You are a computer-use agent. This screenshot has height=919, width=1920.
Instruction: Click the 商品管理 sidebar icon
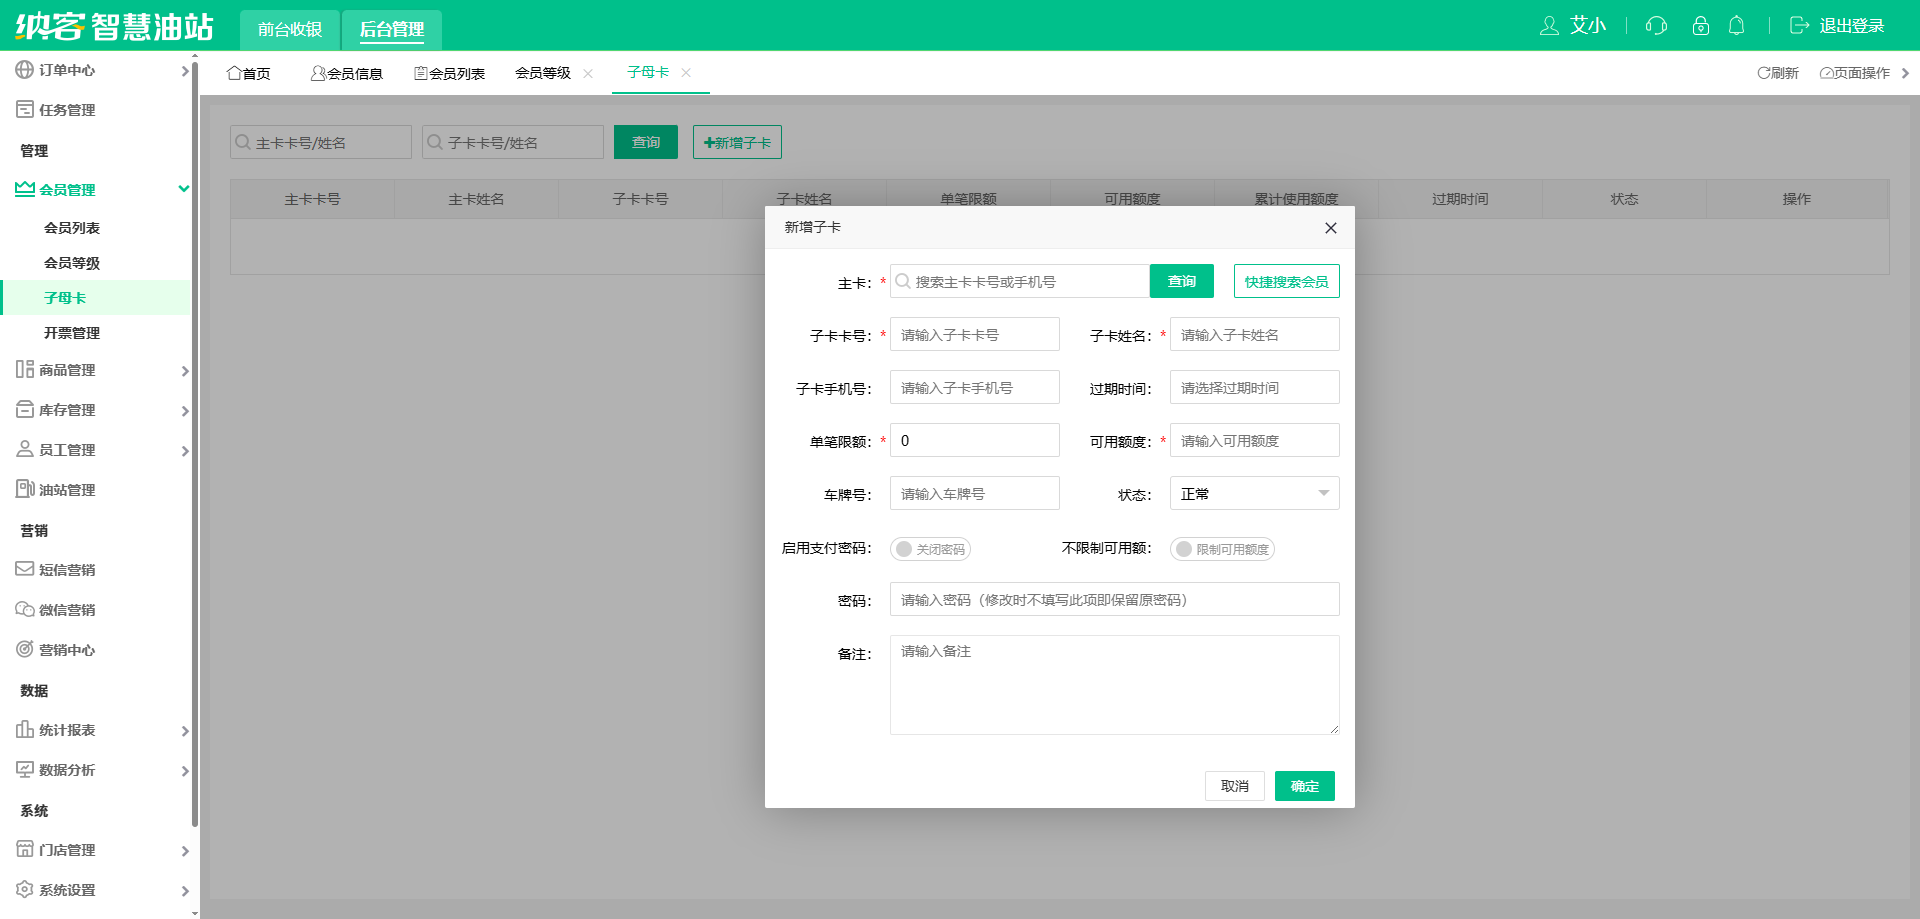pos(25,370)
